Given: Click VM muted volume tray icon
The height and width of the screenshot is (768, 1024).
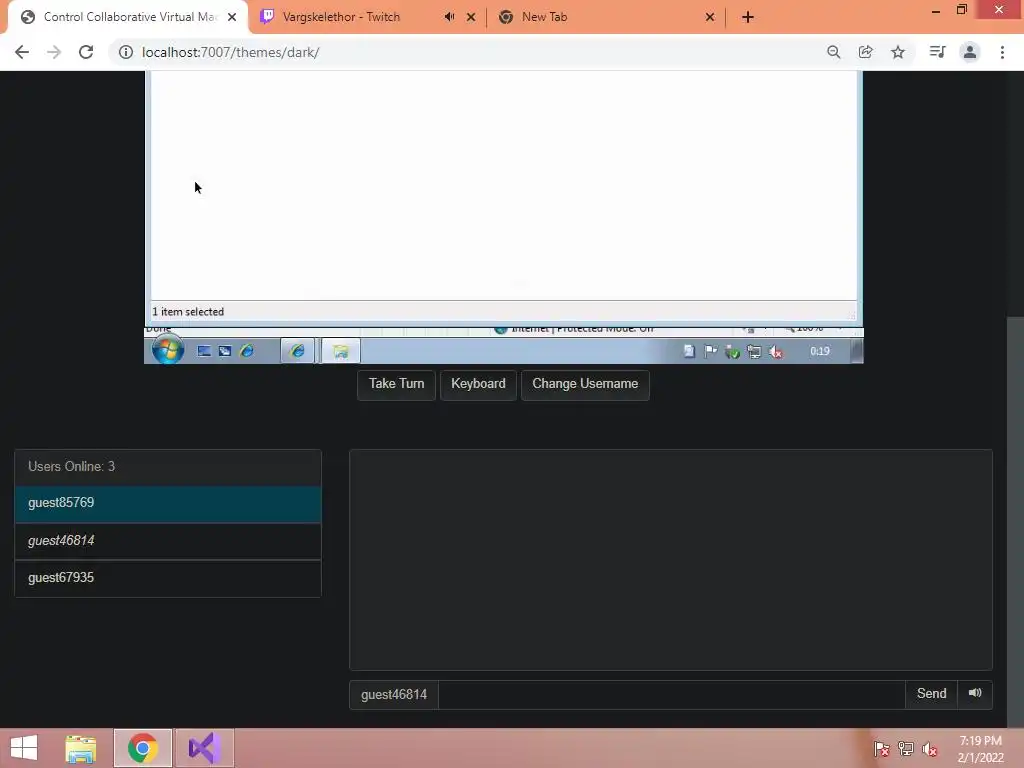Looking at the screenshot, I should point(776,352).
